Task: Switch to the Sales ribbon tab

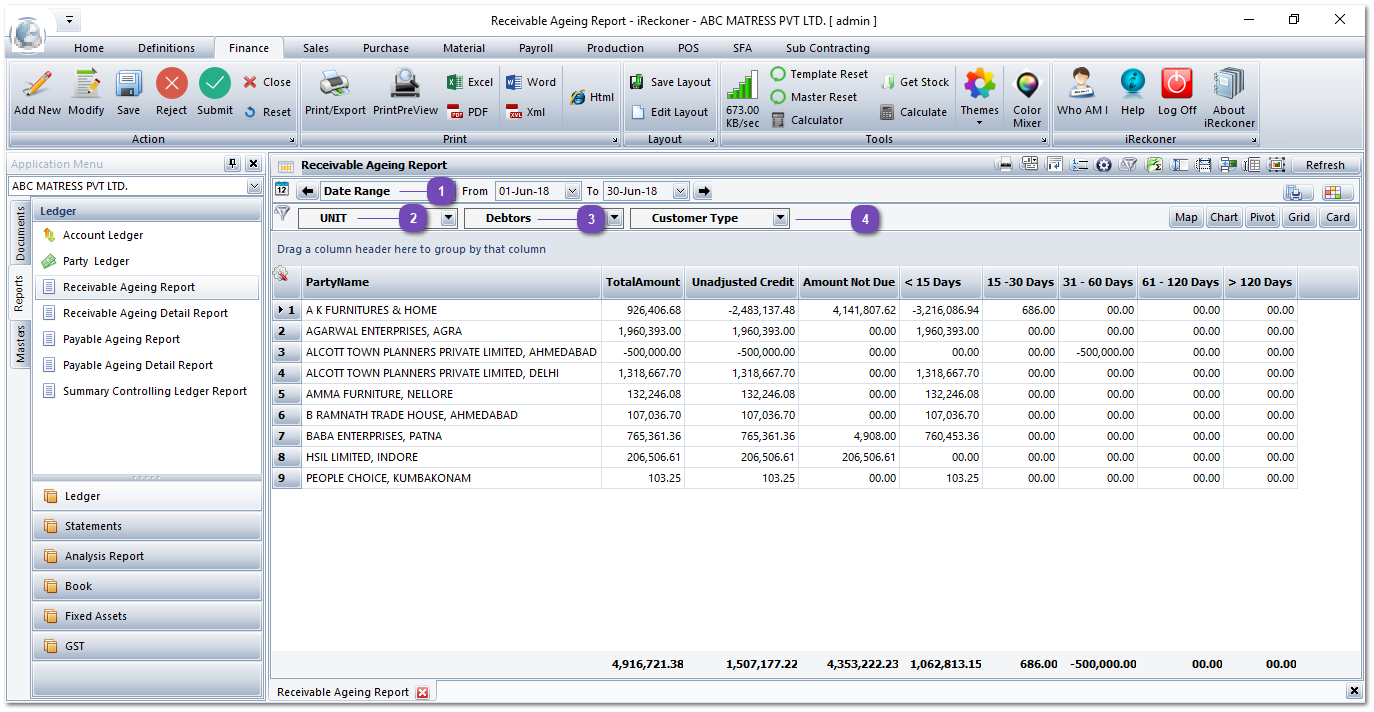Action: coord(314,47)
